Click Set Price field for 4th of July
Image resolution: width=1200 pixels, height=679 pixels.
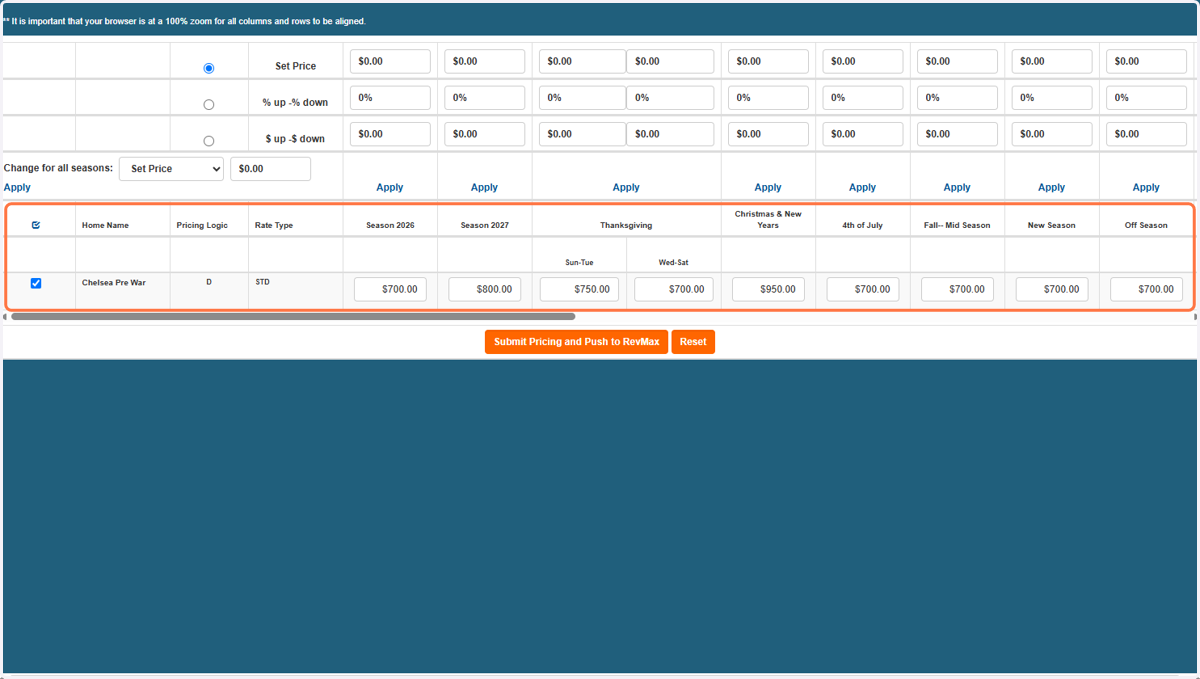pyautogui.click(x=863, y=61)
